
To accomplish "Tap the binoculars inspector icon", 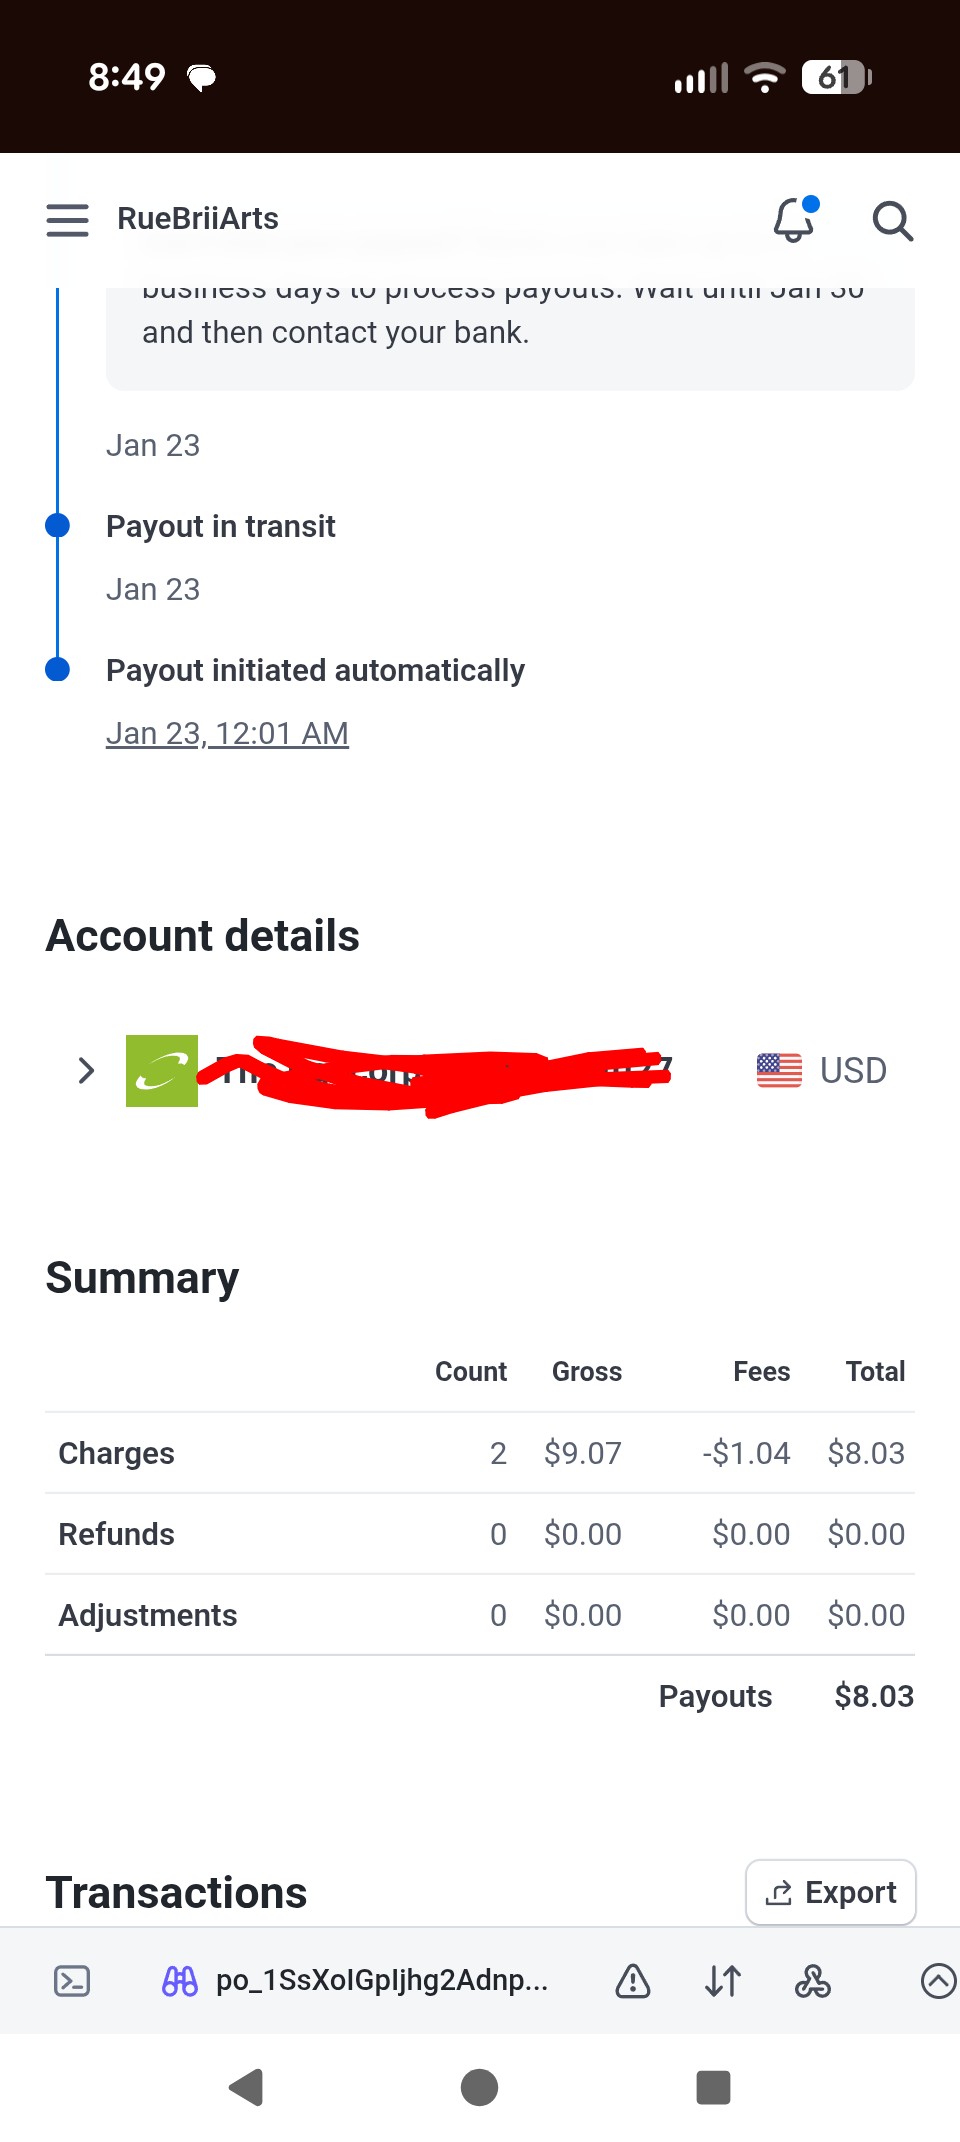I will (x=180, y=1981).
